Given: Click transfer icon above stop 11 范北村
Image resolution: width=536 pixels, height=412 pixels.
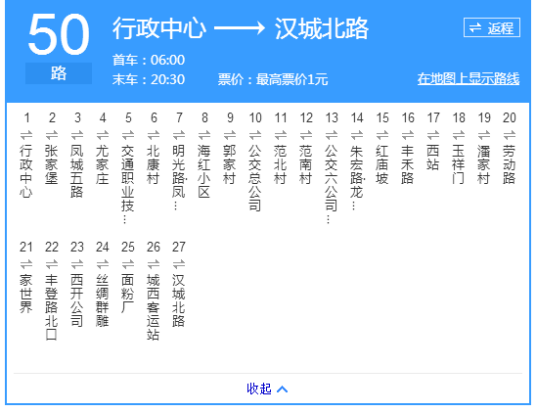Looking at the screenshot, I should coord(280,135).
